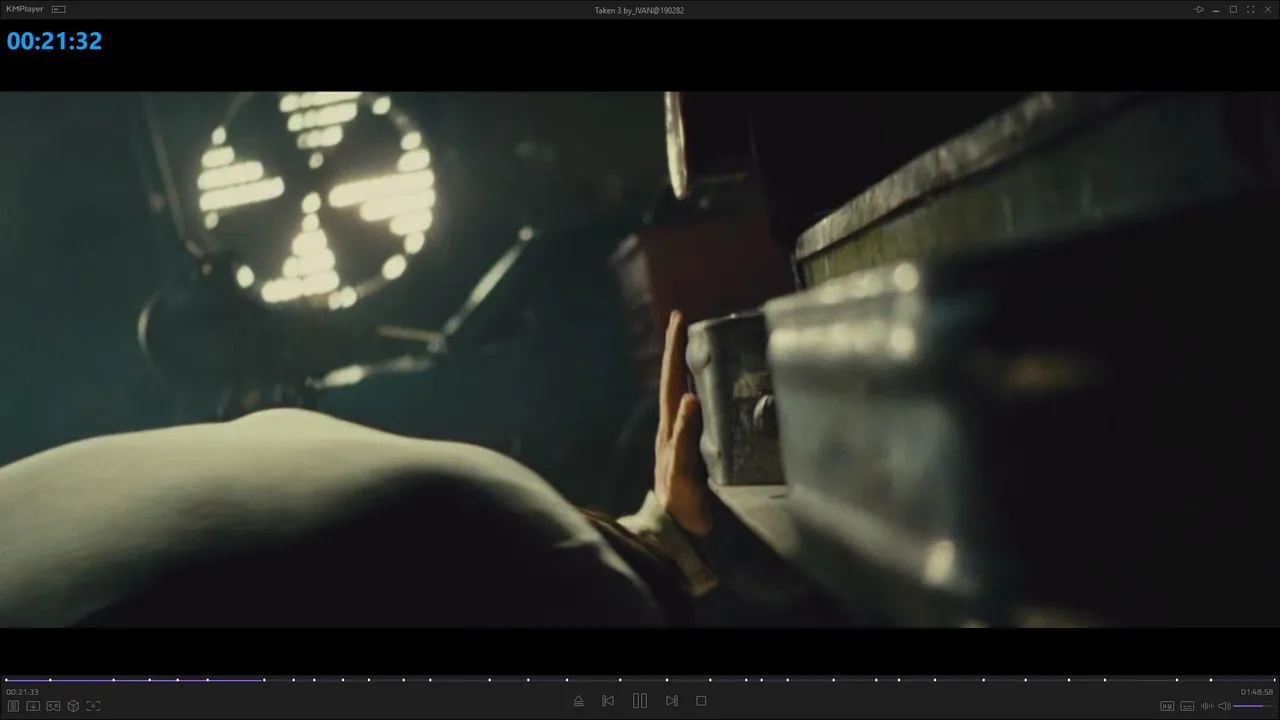Pause the video playback
This screenshot has width=1280, height=720.
[640, 701]
